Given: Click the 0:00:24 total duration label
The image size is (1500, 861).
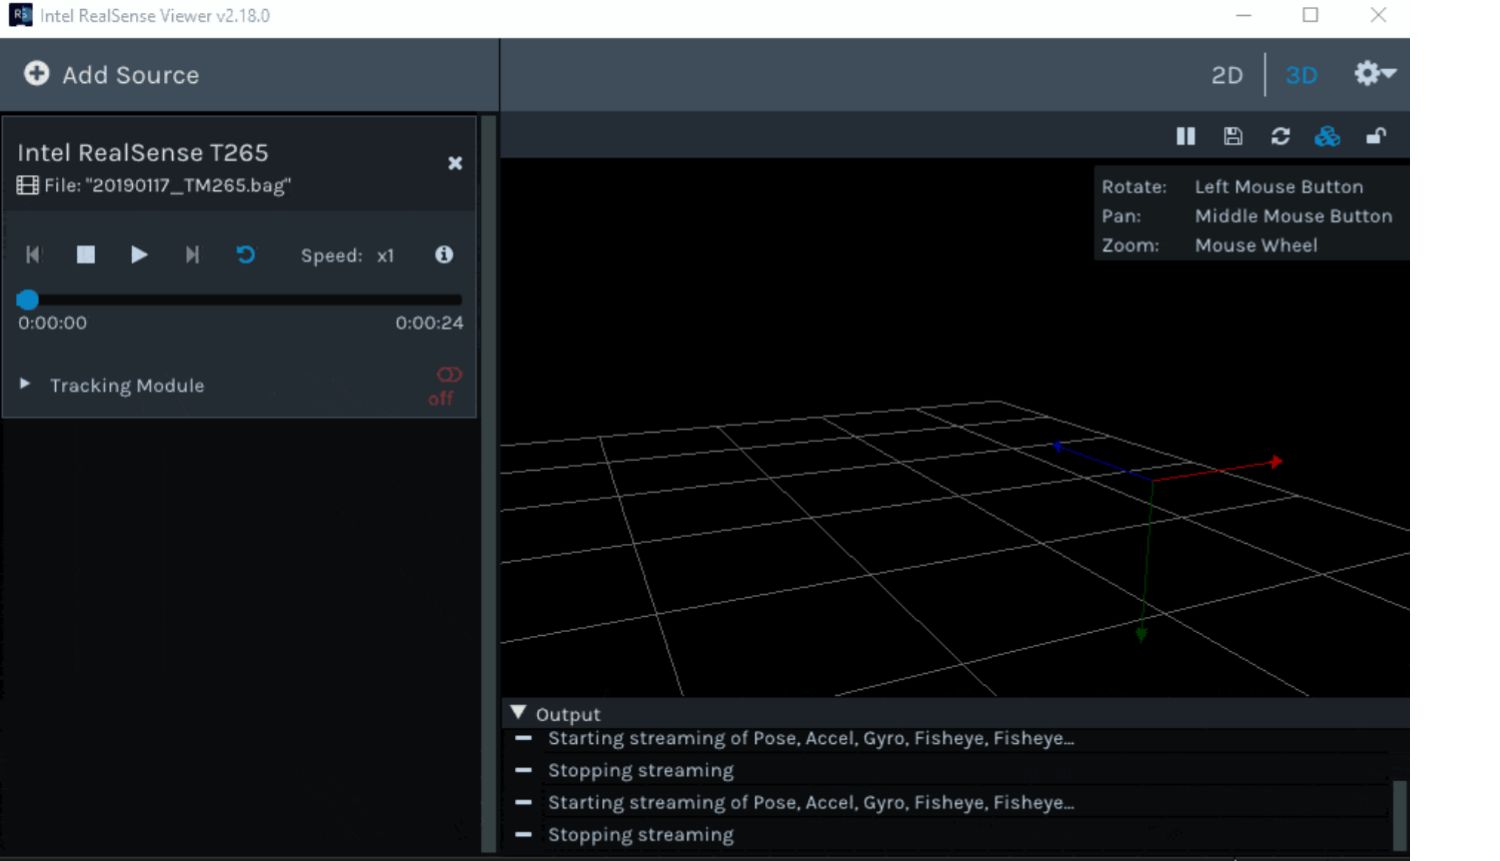Looking at the screenshot, I should pos(429,323).
